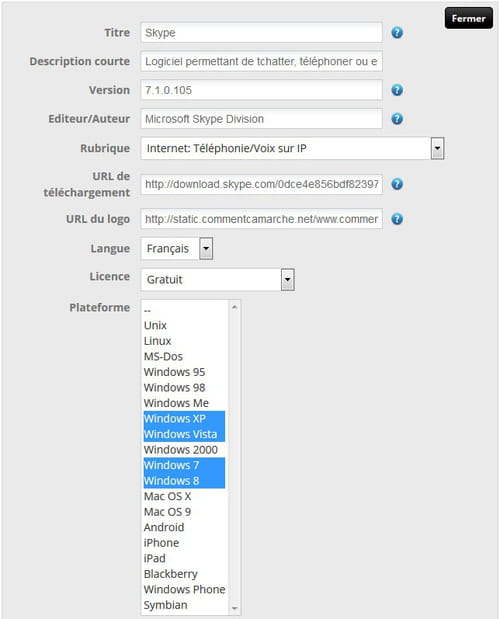
Task: Click the Description courte text field
Action: (x=261, y=62)
